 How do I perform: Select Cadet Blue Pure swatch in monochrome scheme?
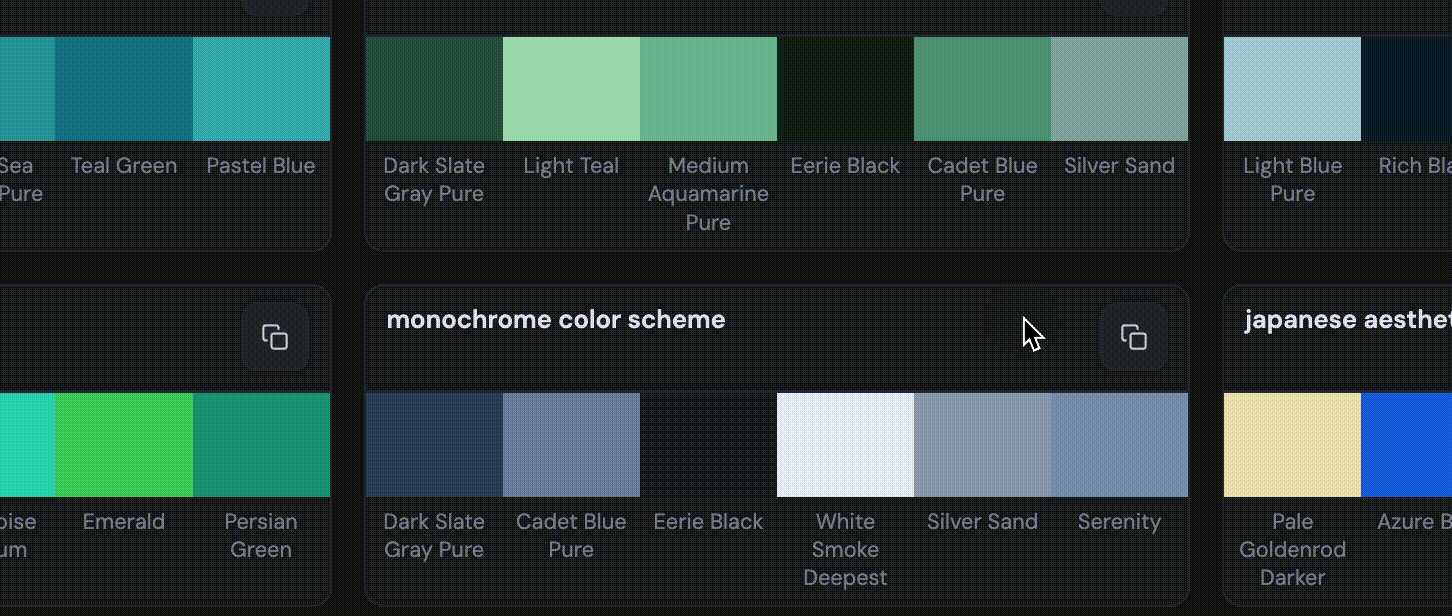(571, 445)
